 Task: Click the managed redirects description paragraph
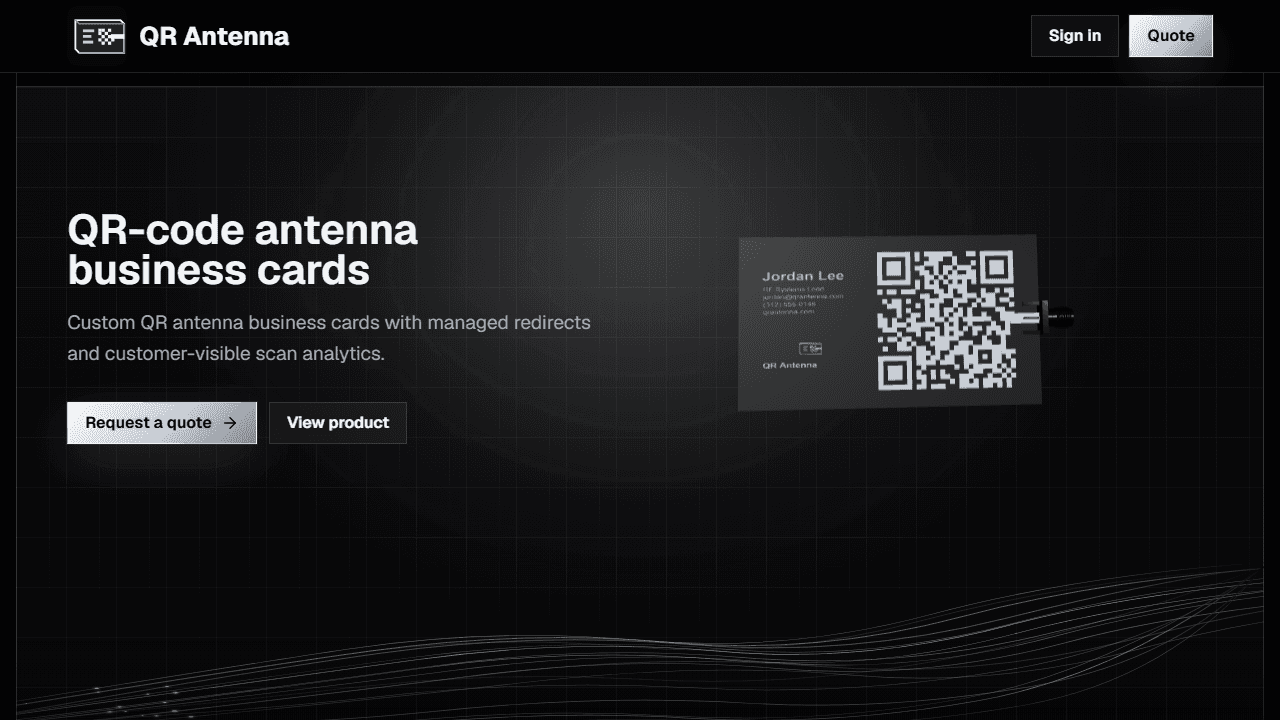tap(329, 338)
